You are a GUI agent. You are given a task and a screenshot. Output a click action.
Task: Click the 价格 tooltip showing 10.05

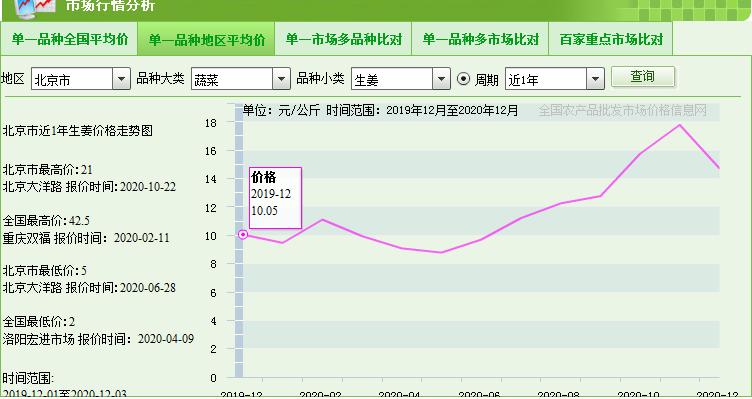[275, 198]
